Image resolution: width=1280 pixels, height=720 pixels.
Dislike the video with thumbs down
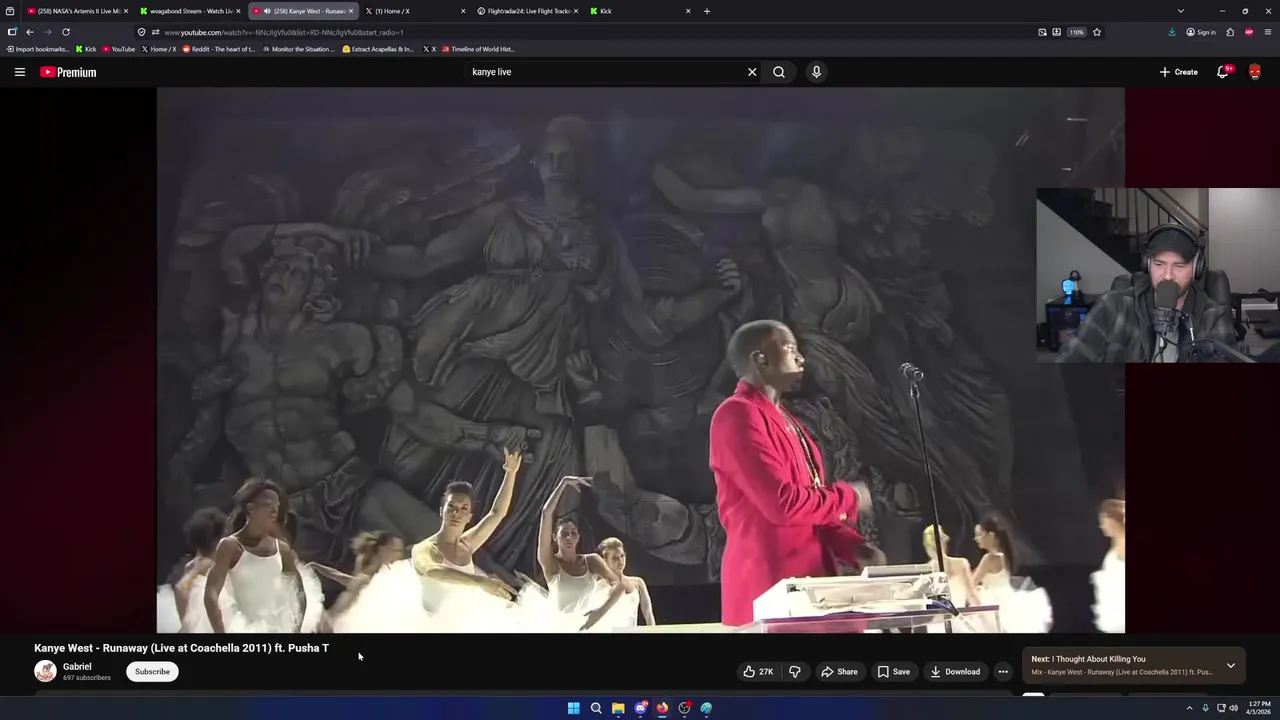coord(795,672)
